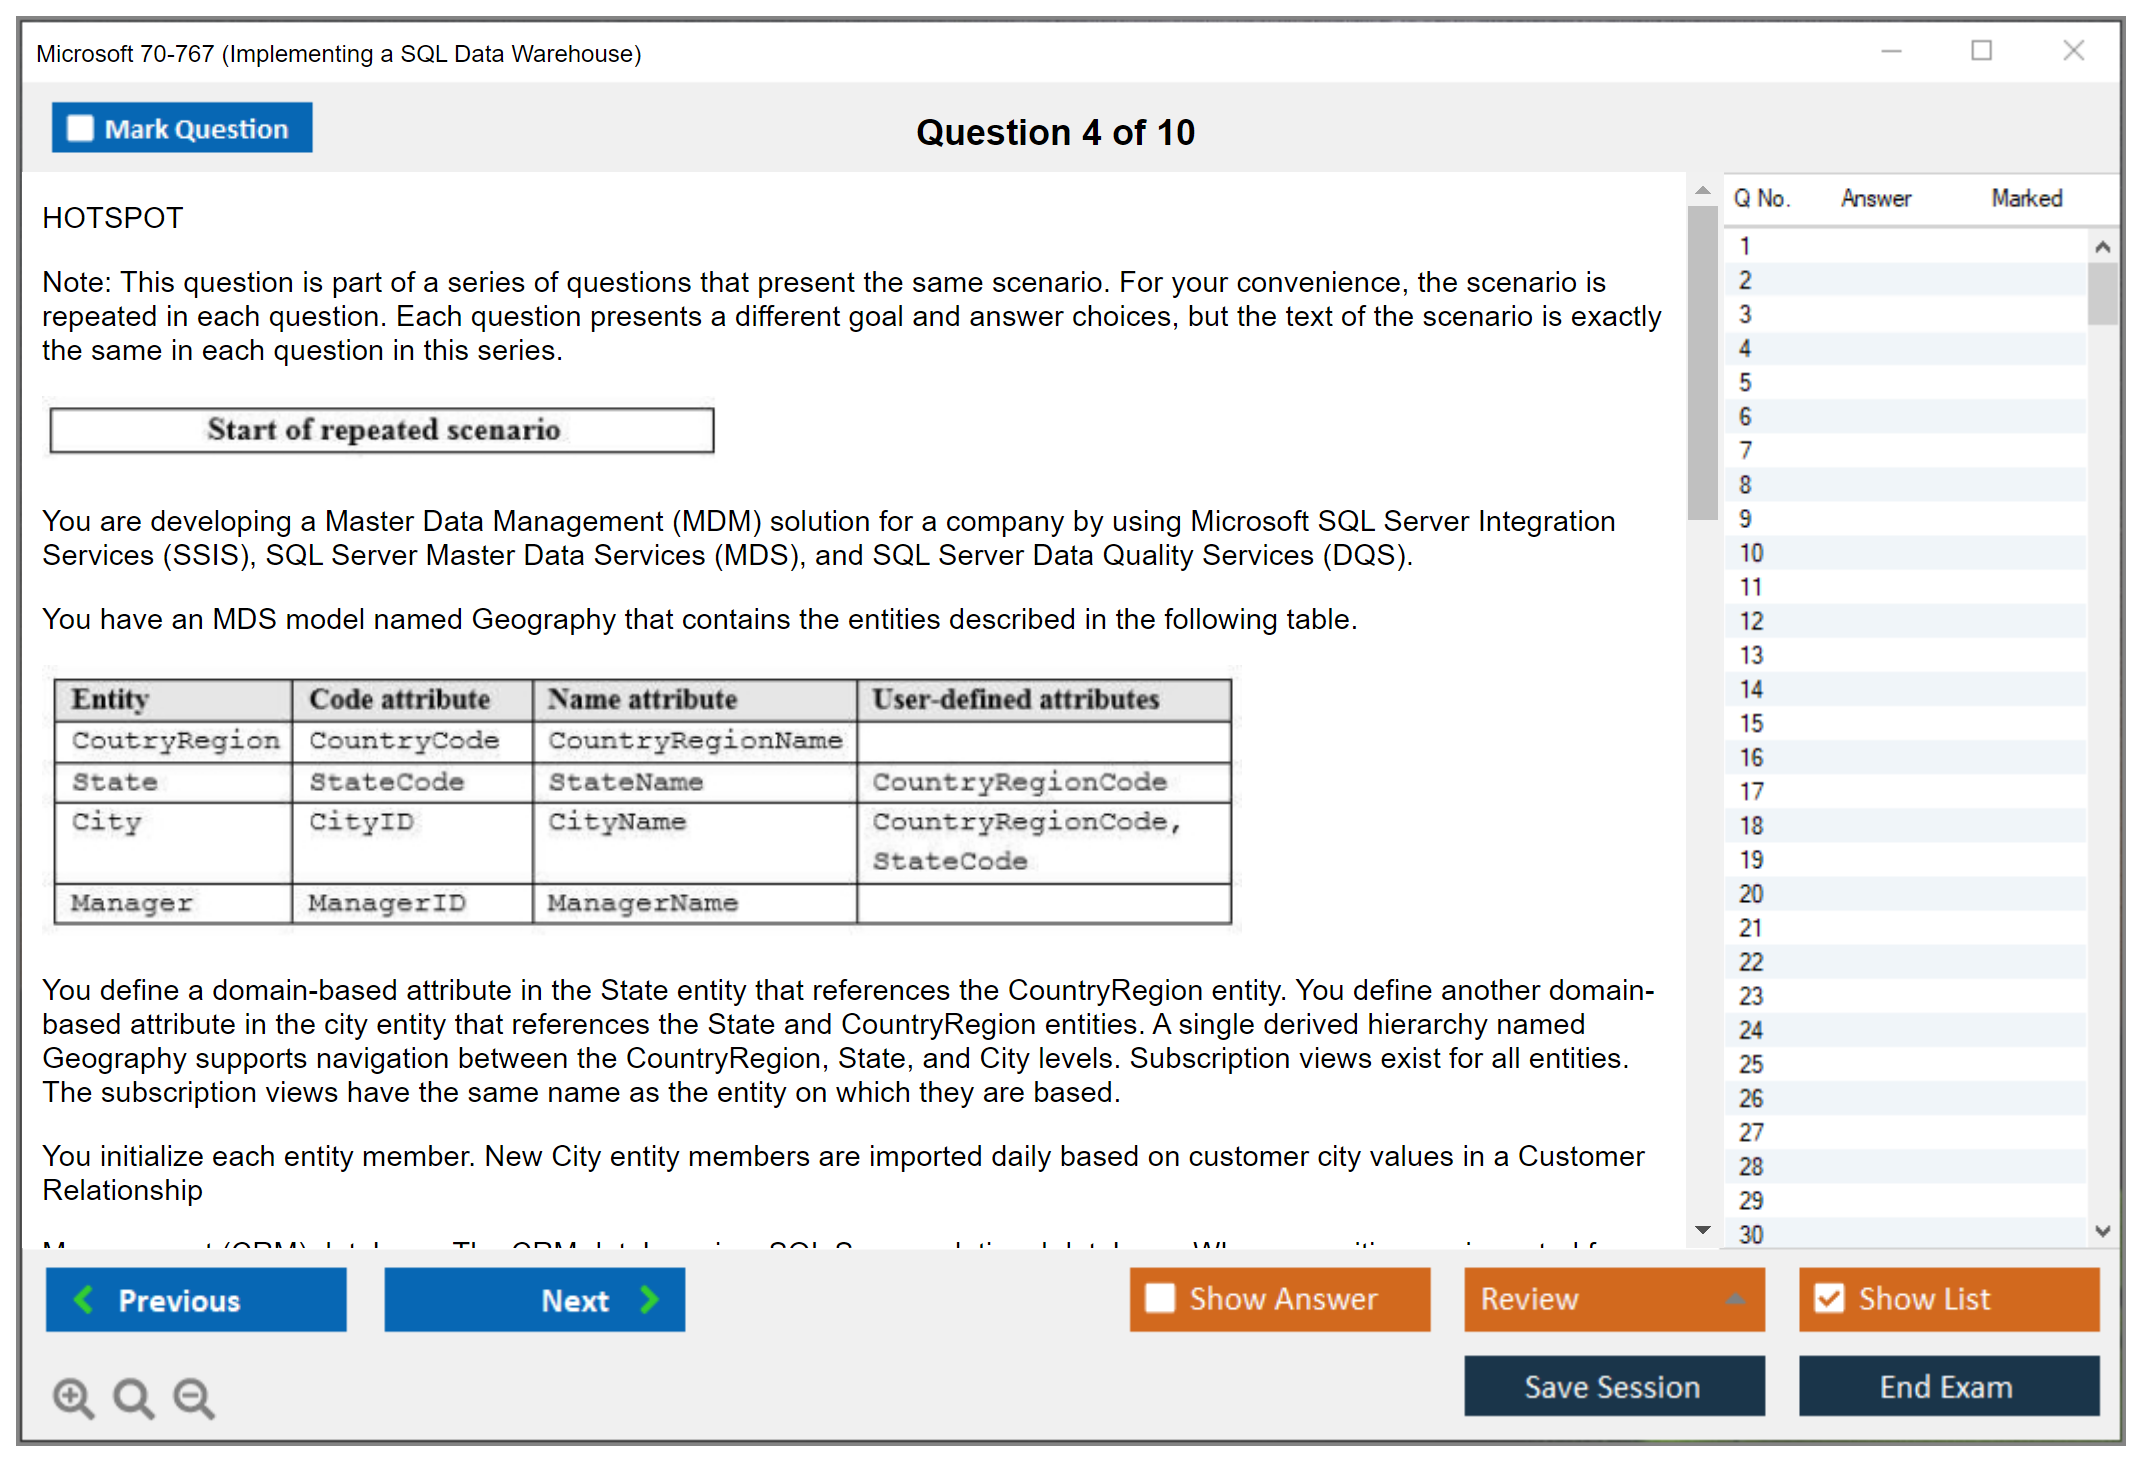Select question 25 in the list
The height and width of the screenshot is (1470, 2150).
tap(1751, 1064)
